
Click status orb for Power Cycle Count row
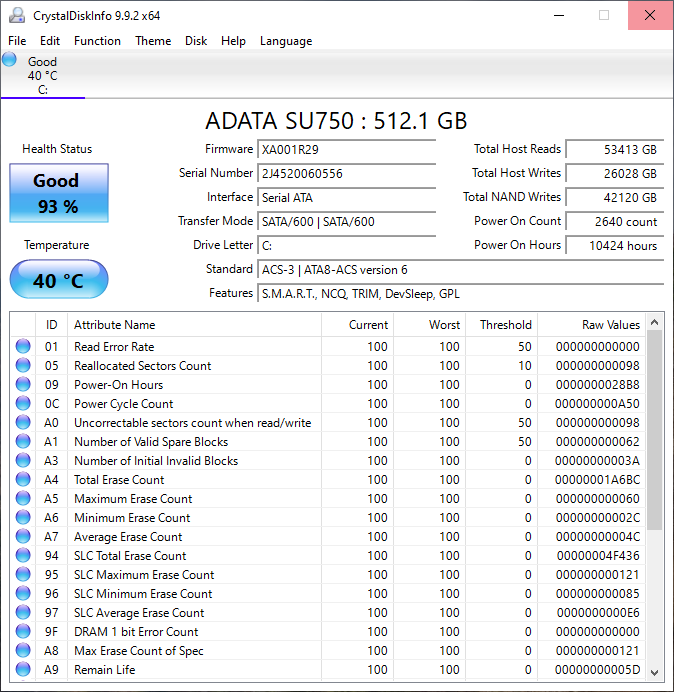(23, 403)
